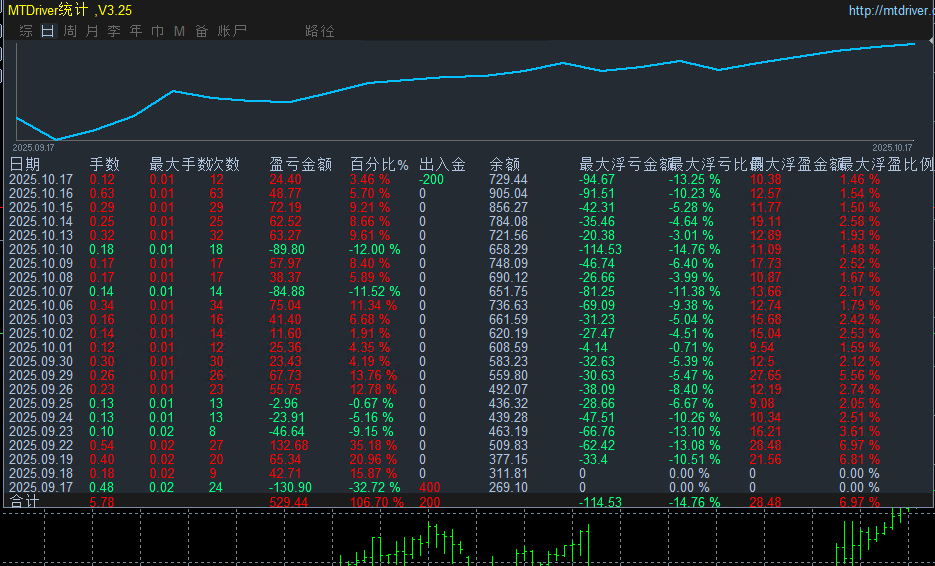This screenshot has height=566, width=935.
Task: Click the 余额 column header
Action: click(505, 164)
